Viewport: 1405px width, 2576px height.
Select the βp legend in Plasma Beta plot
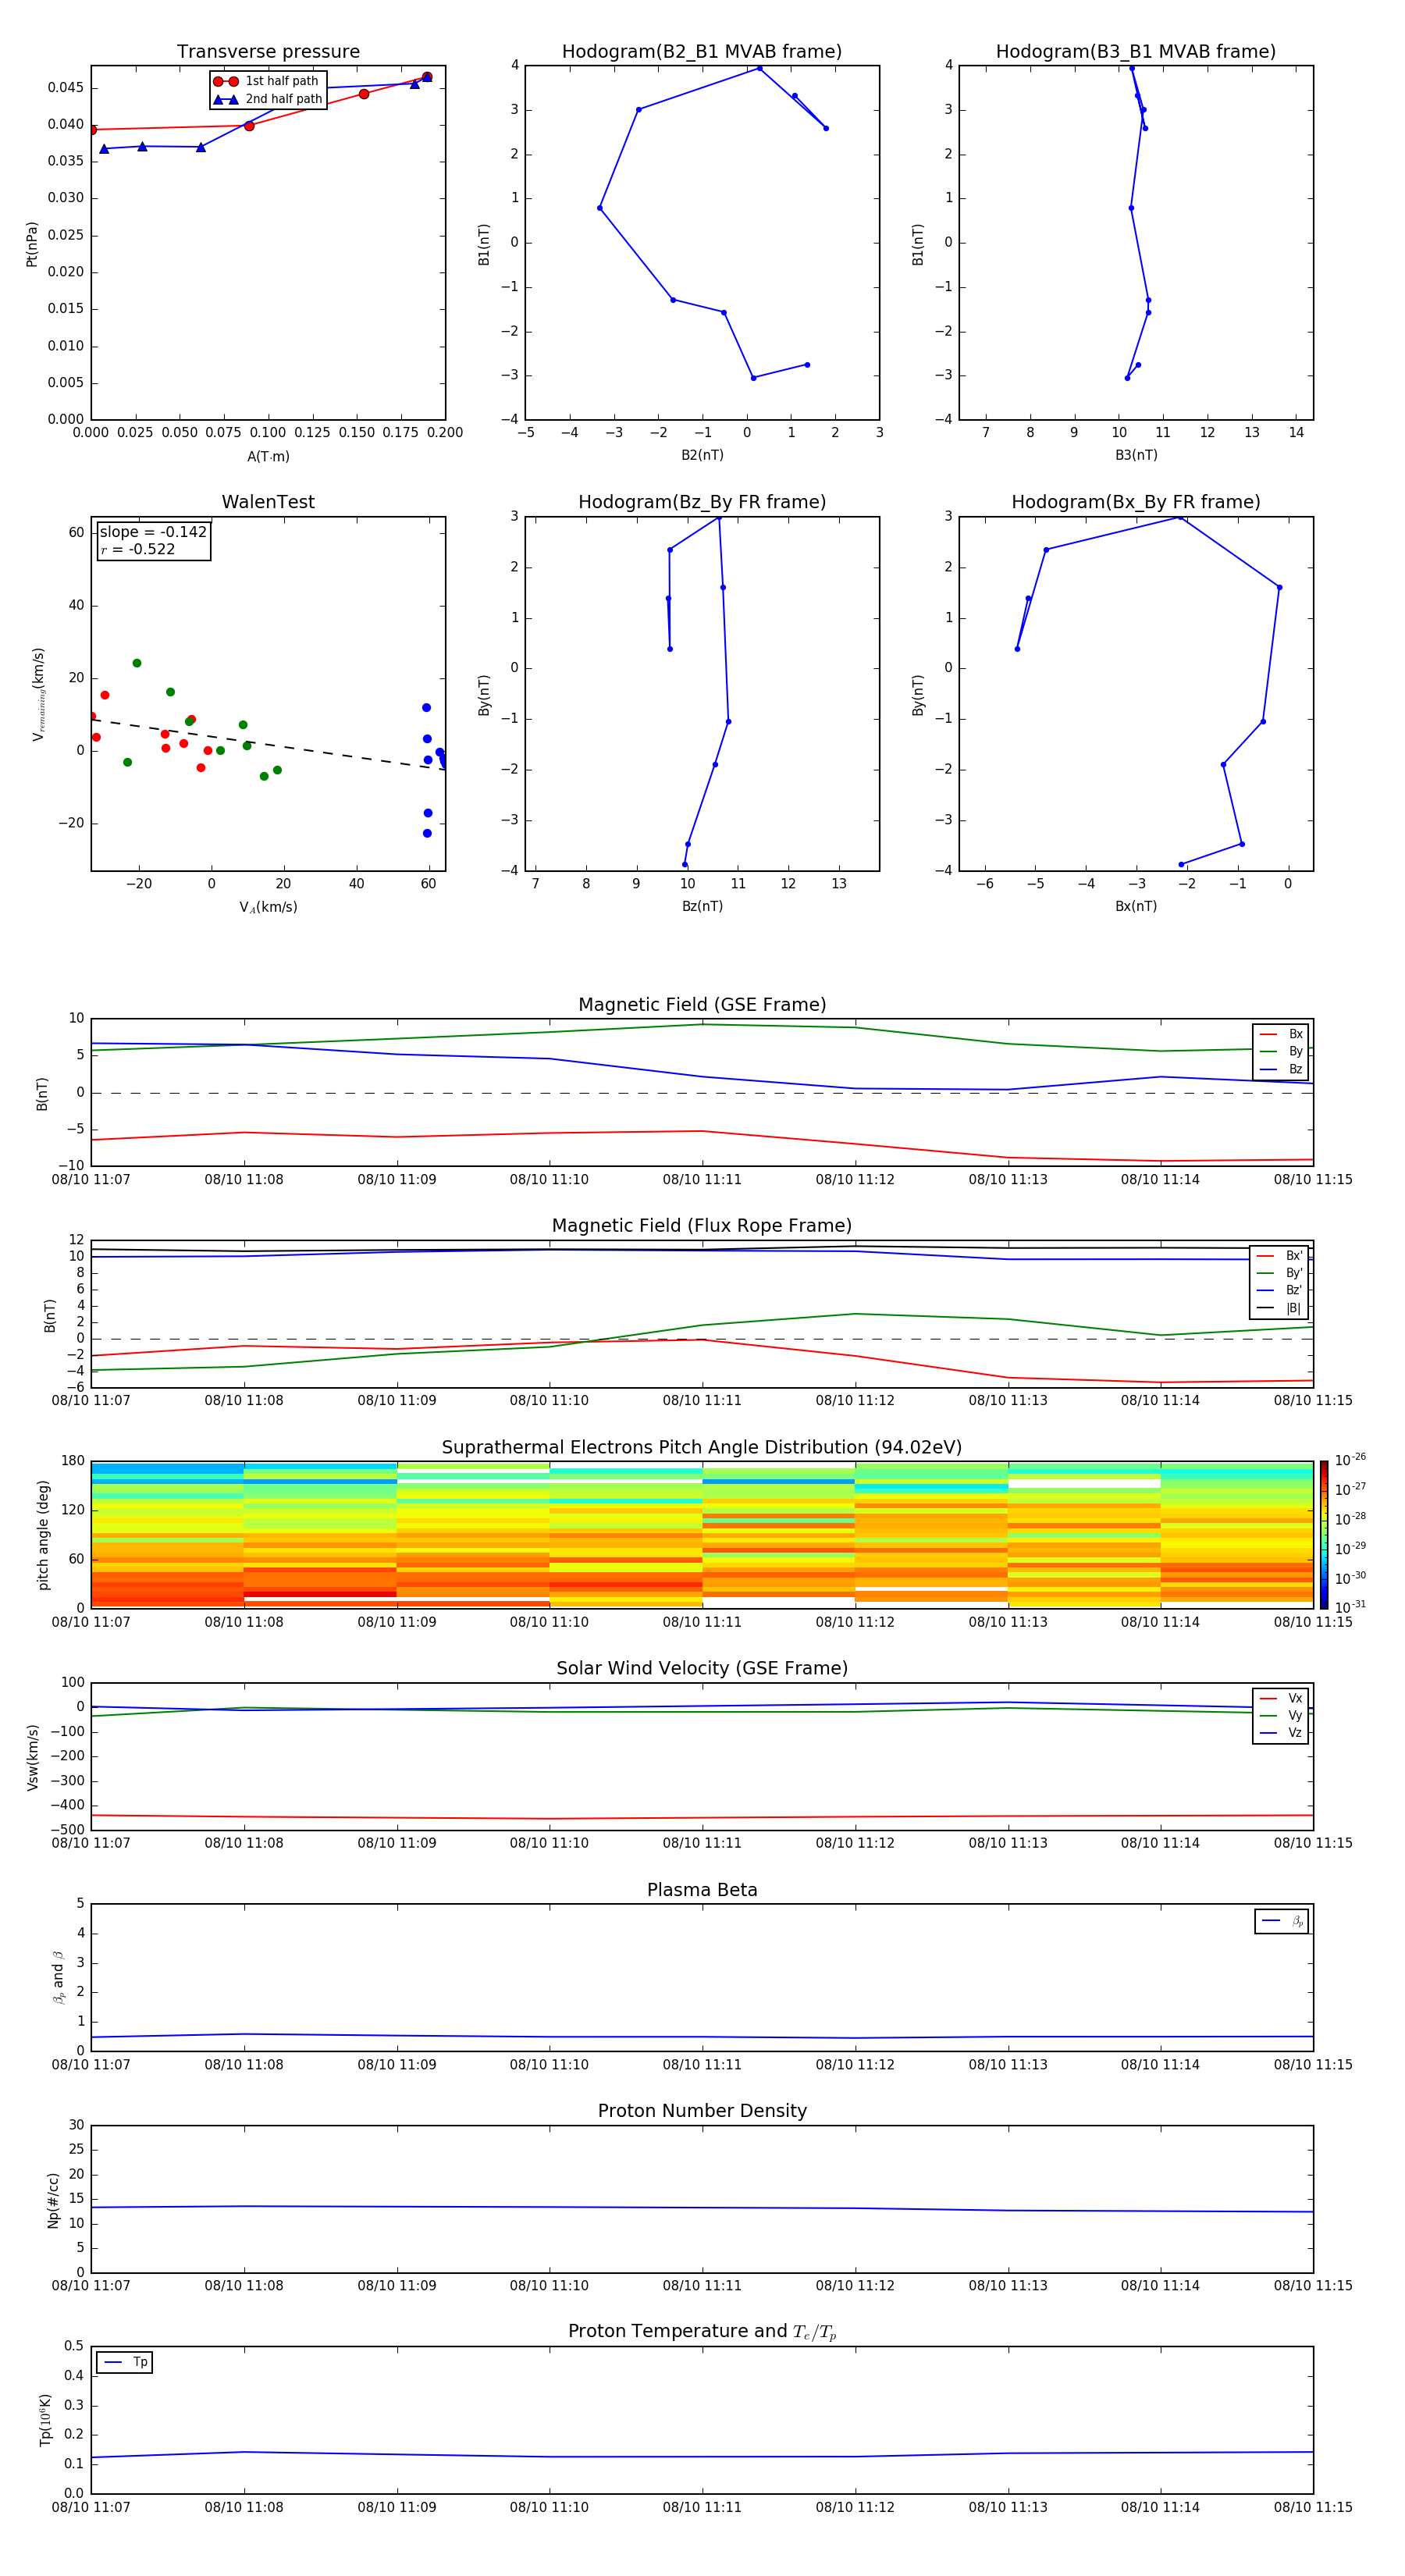pyautogui.click(x=1282, y=1921)
